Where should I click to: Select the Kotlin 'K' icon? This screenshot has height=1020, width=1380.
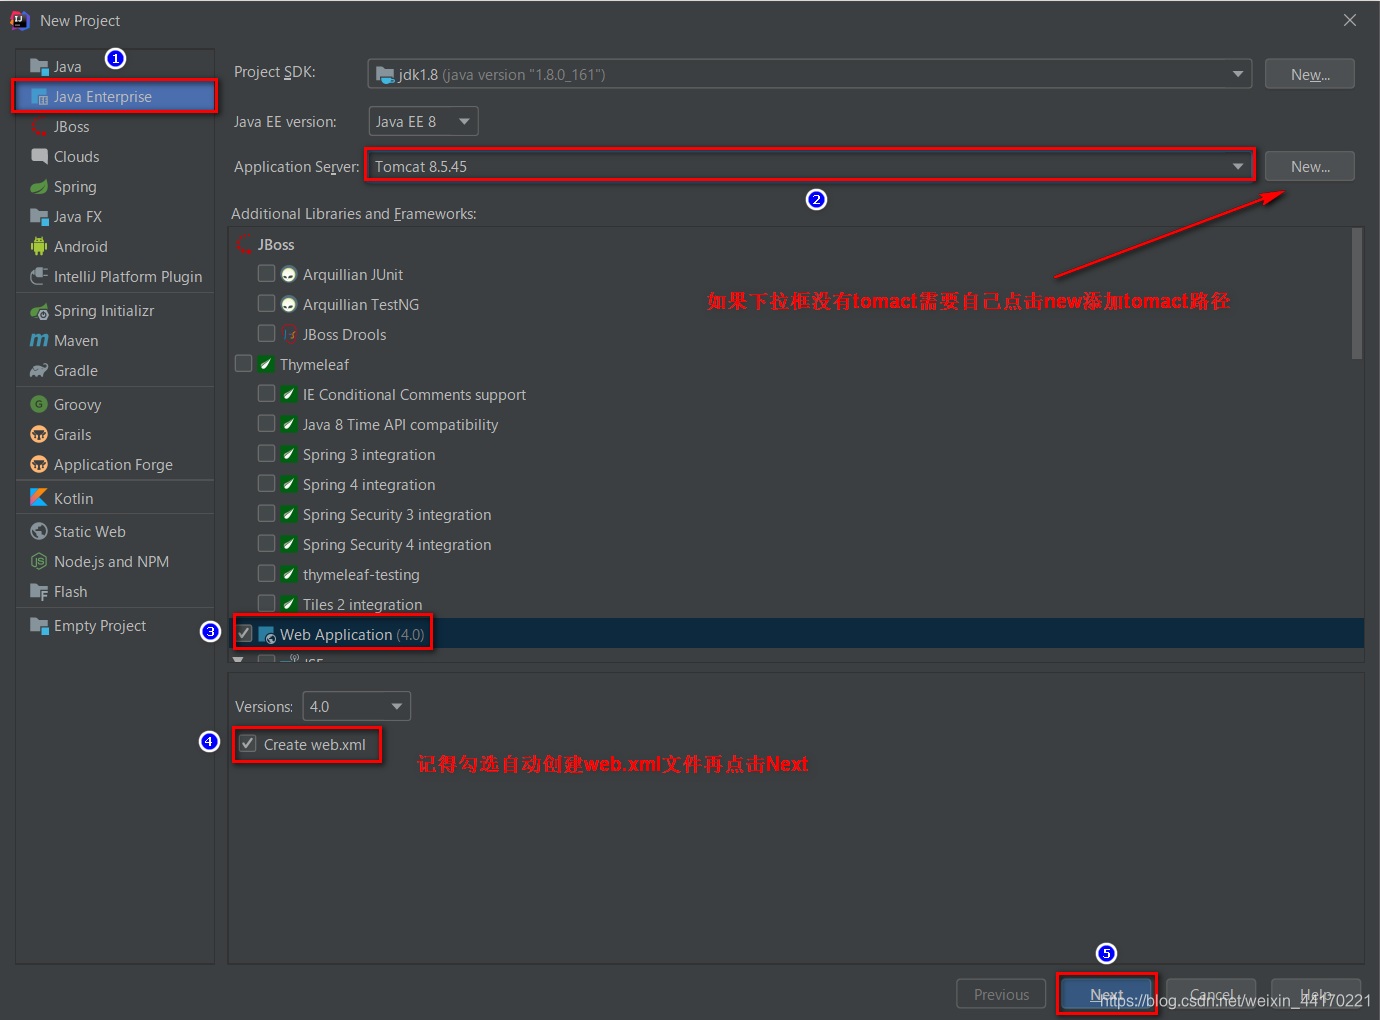tap(39, 498)
